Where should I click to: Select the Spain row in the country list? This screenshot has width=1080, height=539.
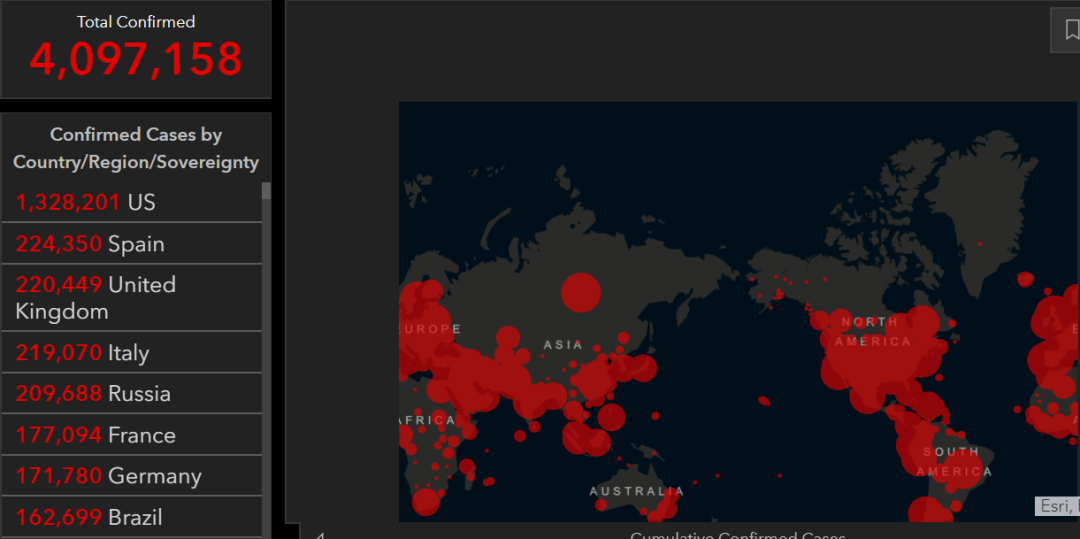coord(132,244)
